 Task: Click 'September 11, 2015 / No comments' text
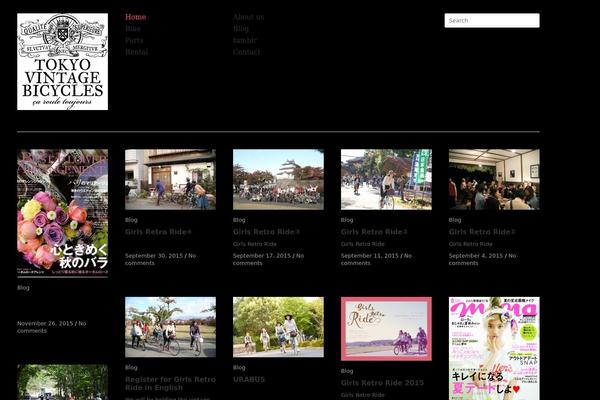[376, 259]
